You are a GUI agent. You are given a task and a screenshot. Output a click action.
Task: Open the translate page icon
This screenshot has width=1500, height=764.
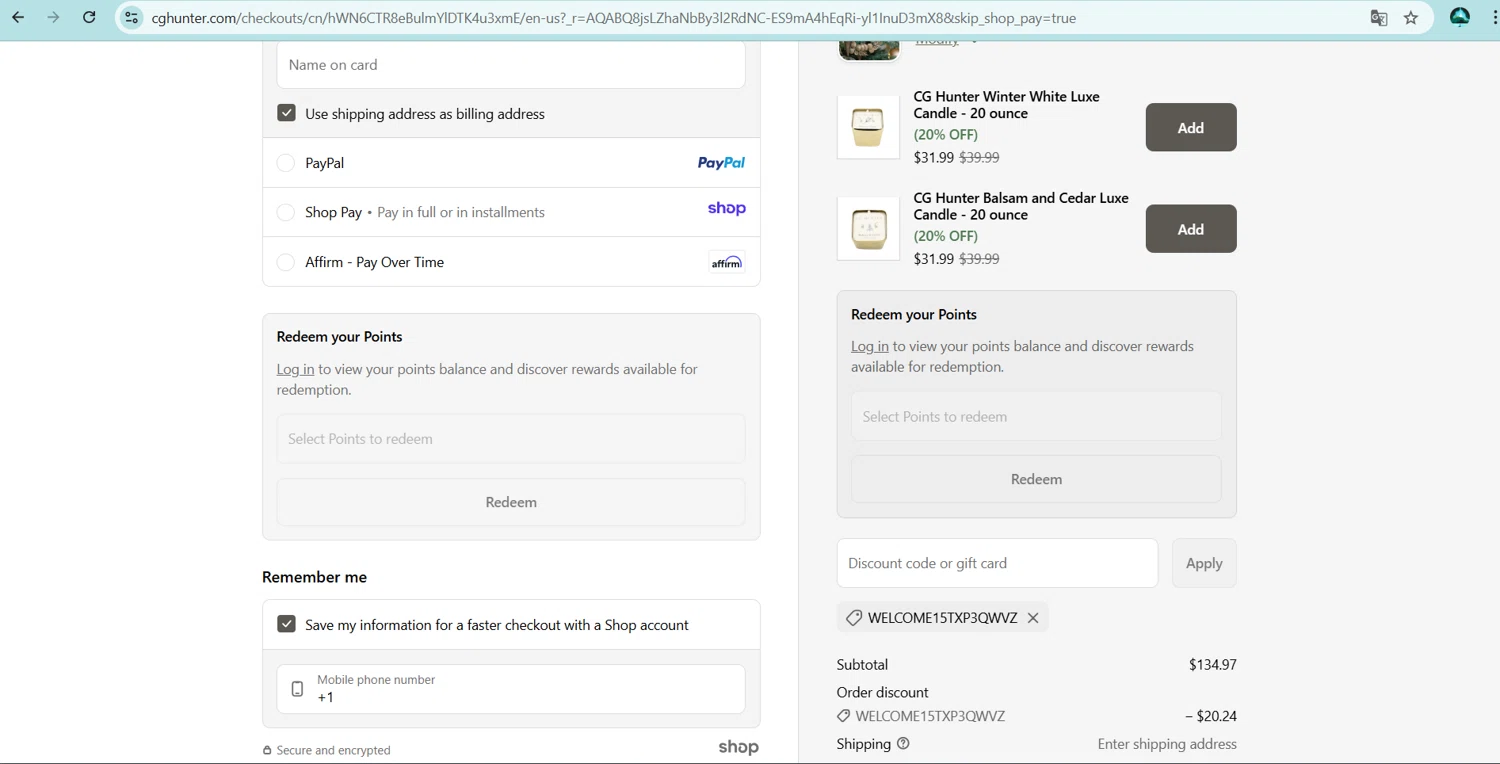click(1379, 18)
